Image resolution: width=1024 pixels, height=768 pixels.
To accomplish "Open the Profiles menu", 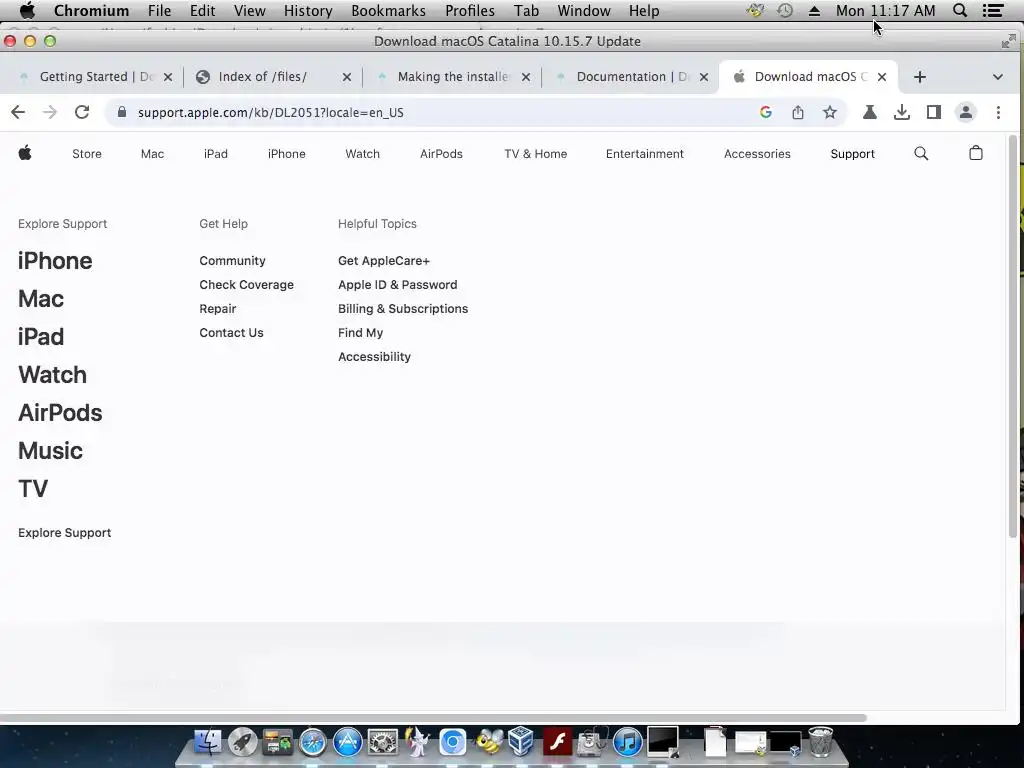I will tap(470, 10).
